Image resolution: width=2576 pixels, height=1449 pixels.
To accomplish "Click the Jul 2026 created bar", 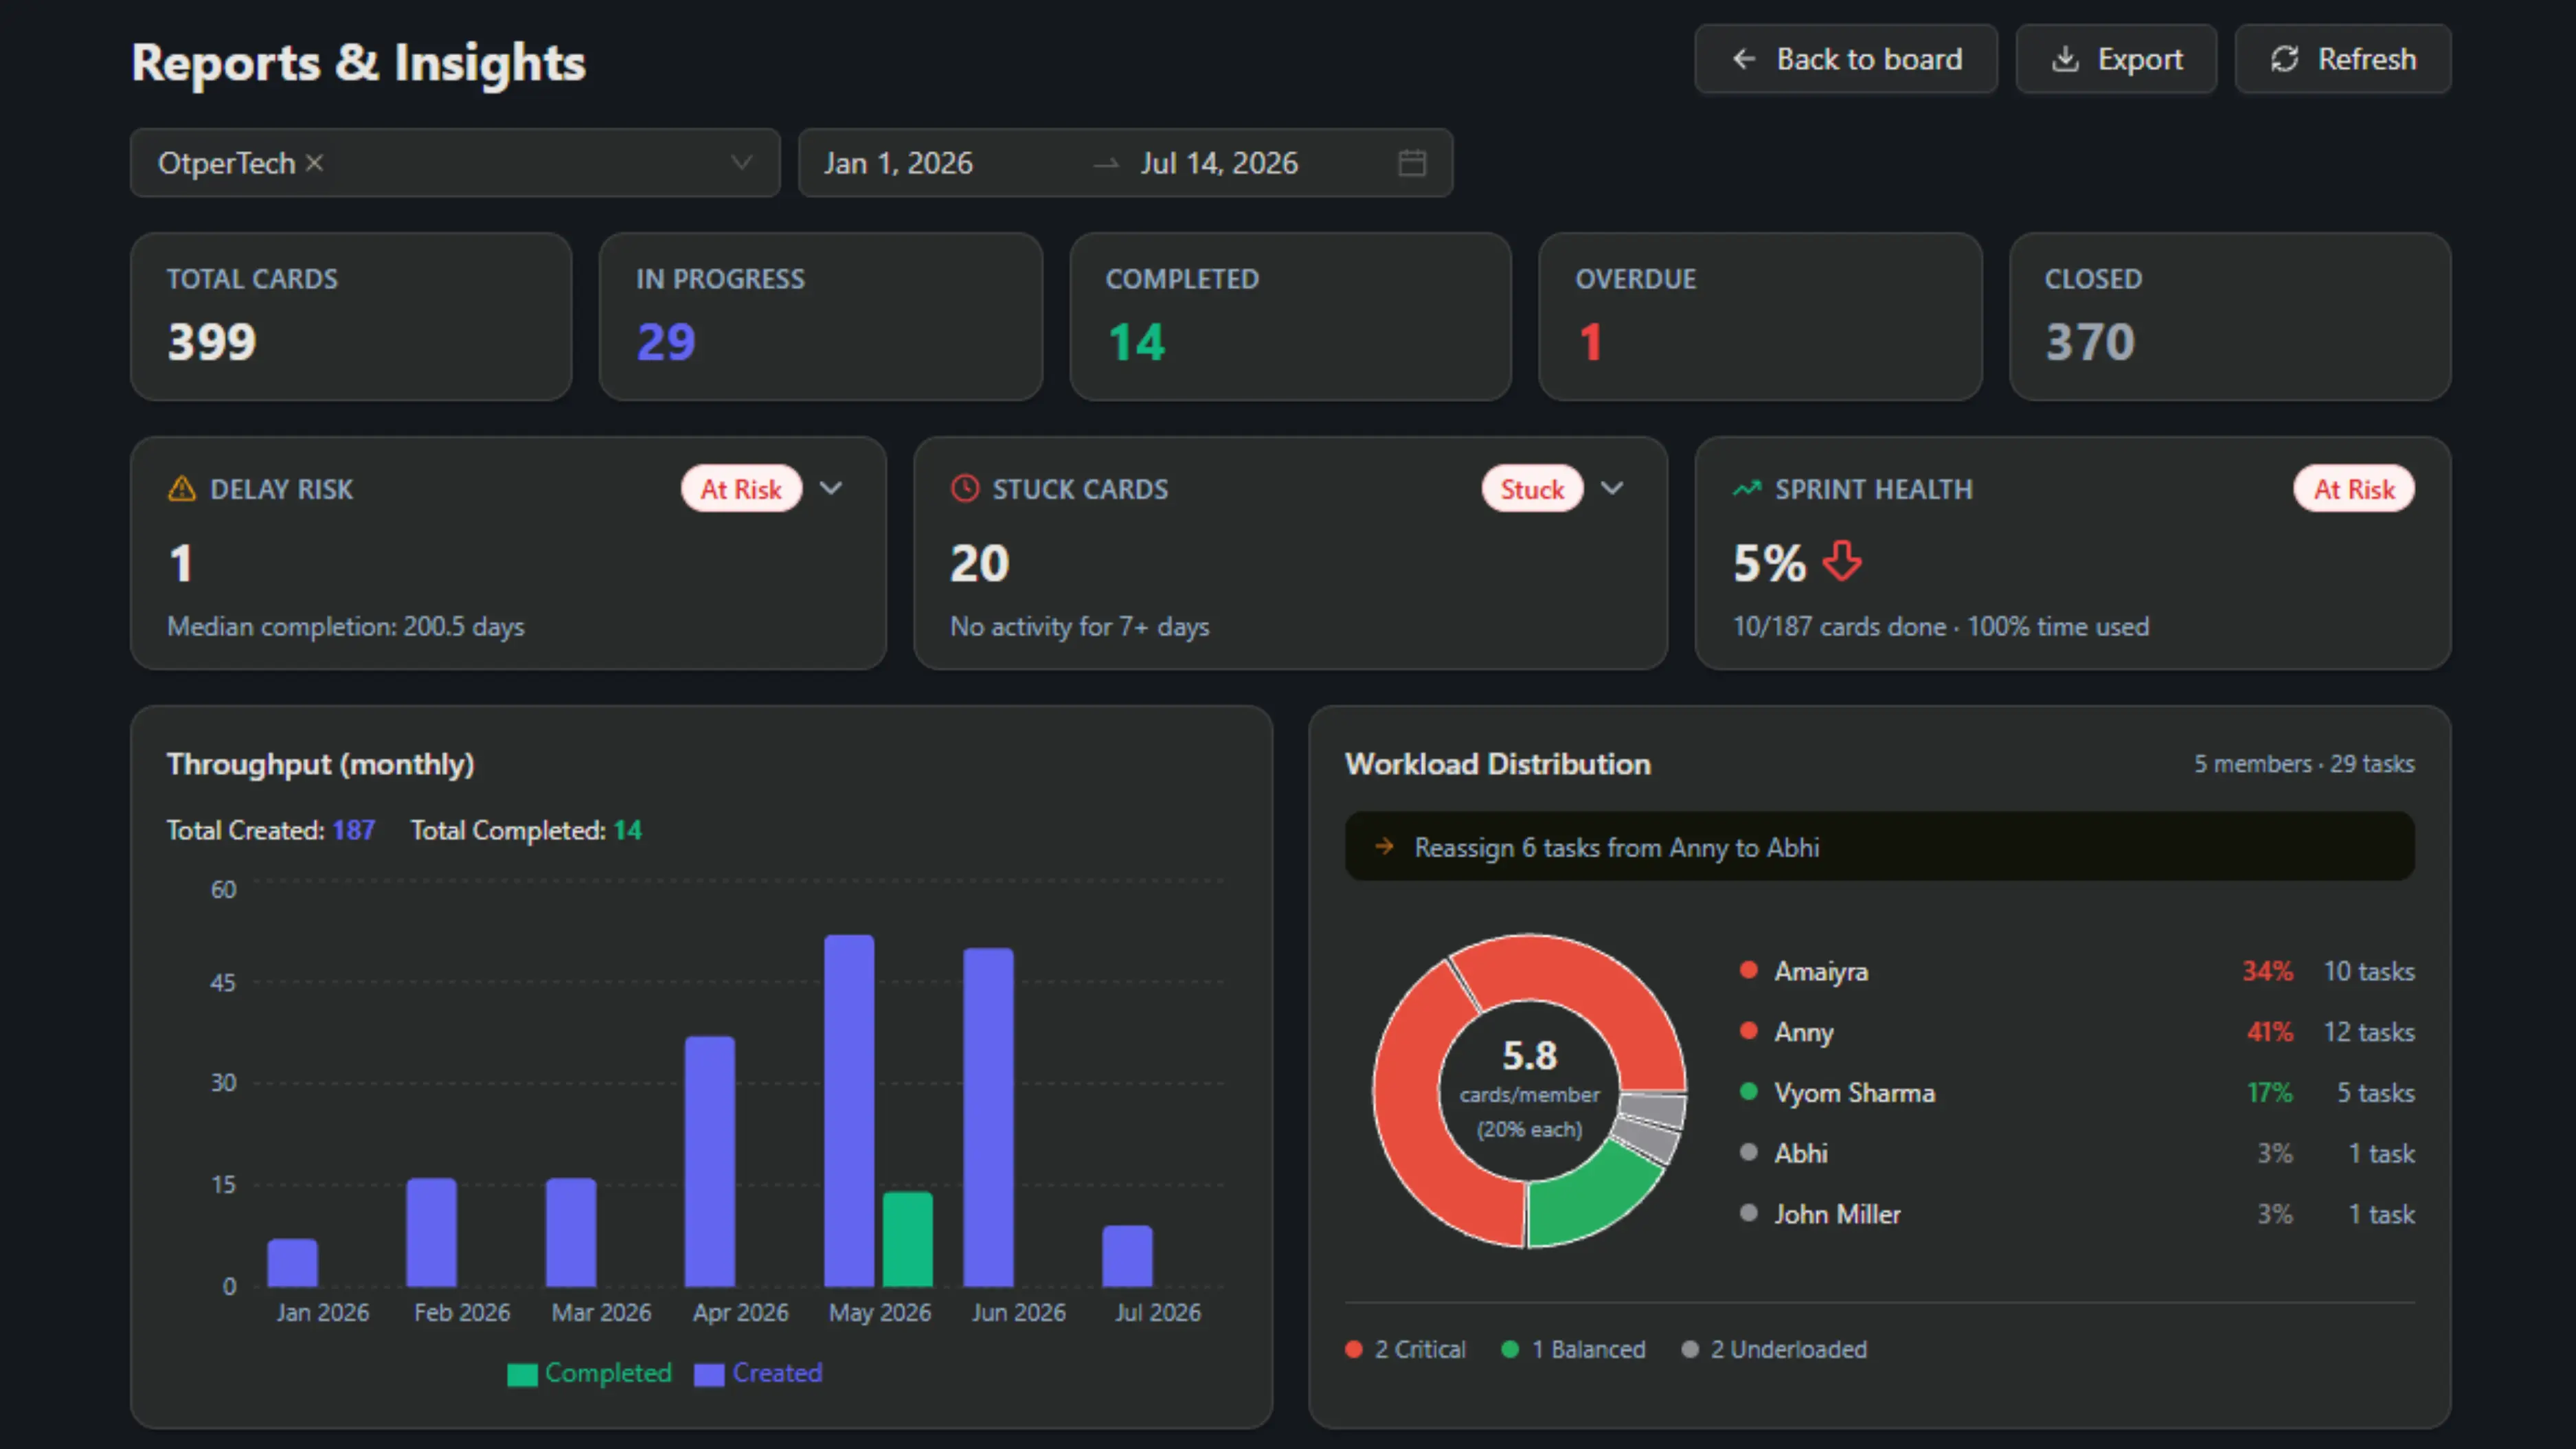I will pyautogui.click(x=1127, y=1255).
